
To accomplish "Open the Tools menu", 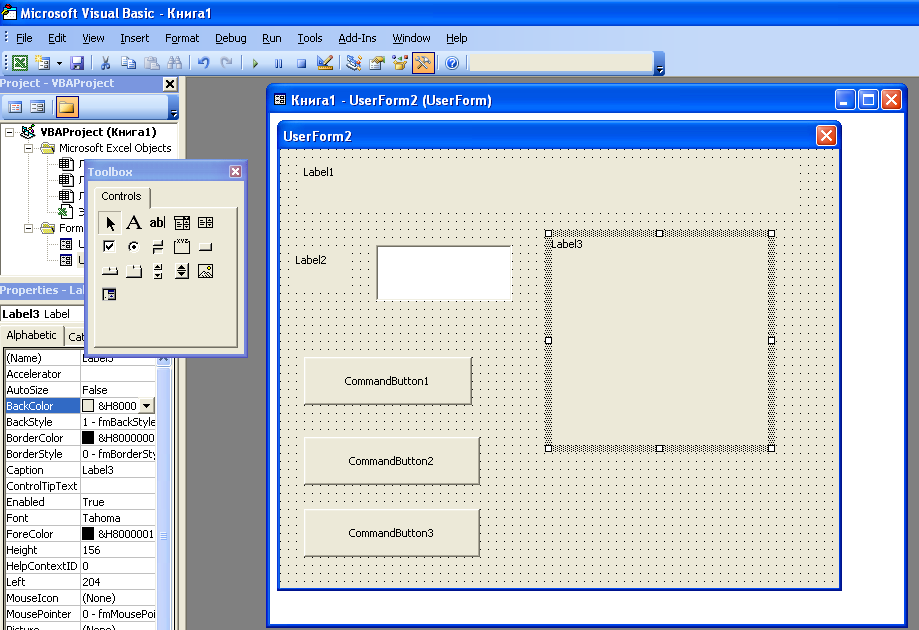I will pyautogui.click(x=309, y=38).
